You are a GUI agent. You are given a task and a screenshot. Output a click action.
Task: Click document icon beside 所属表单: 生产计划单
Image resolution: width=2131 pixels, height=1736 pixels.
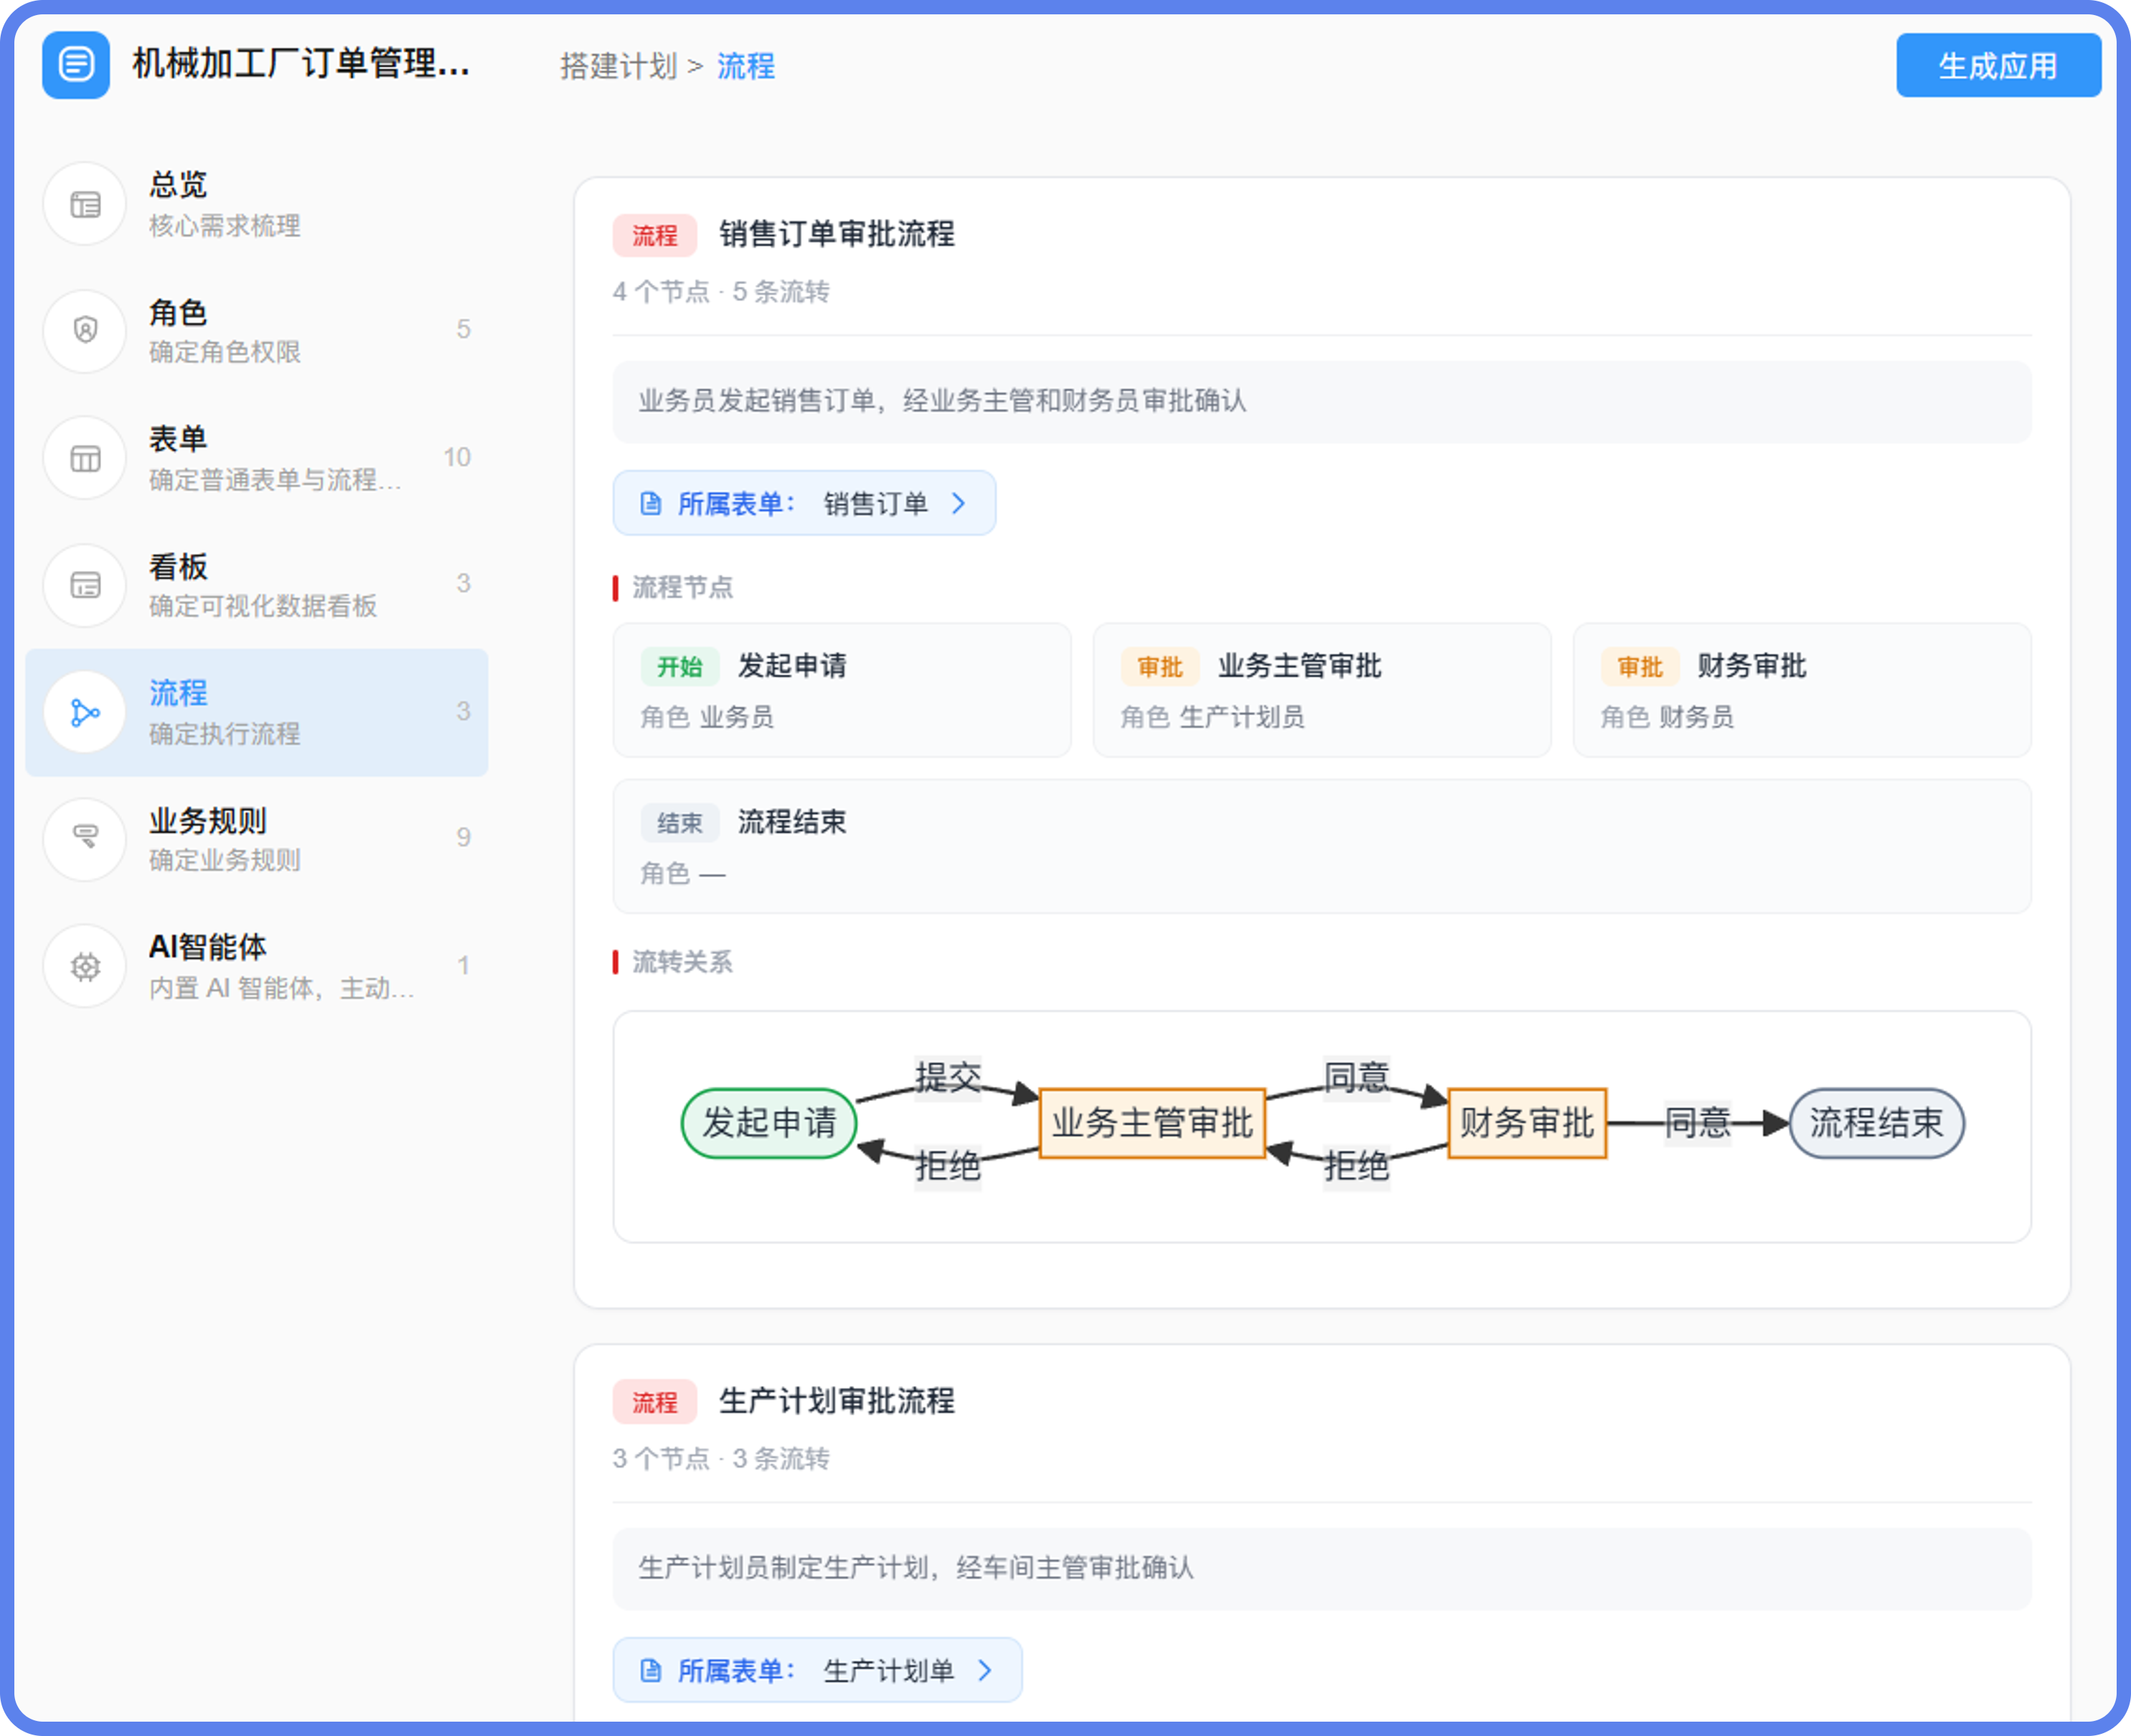click(x=650, y=1669)
